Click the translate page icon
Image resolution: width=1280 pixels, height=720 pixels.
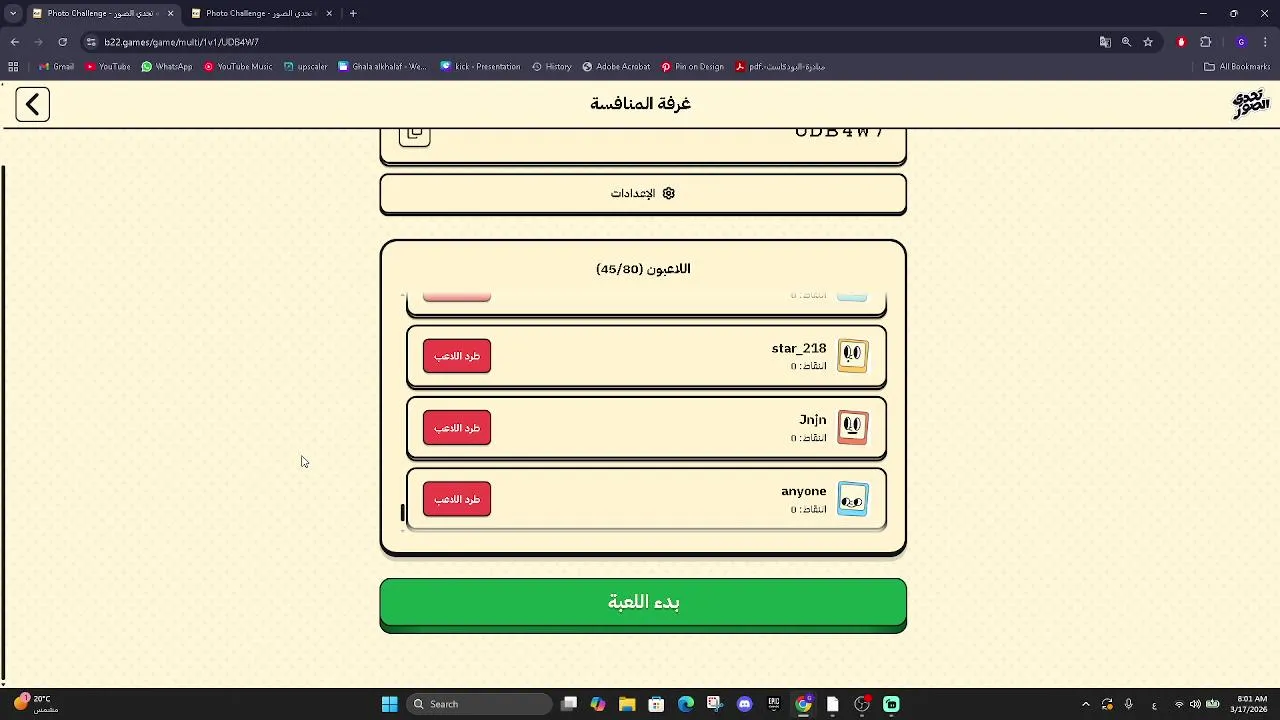coord(1105,42)
